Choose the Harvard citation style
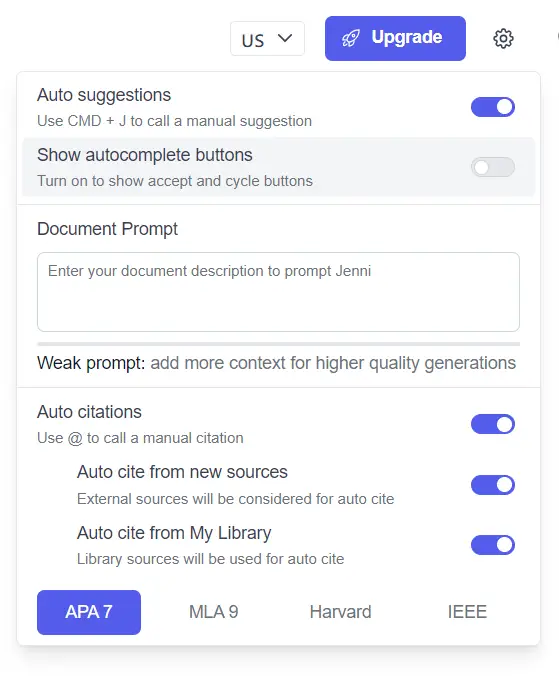 tap(340, 612)
